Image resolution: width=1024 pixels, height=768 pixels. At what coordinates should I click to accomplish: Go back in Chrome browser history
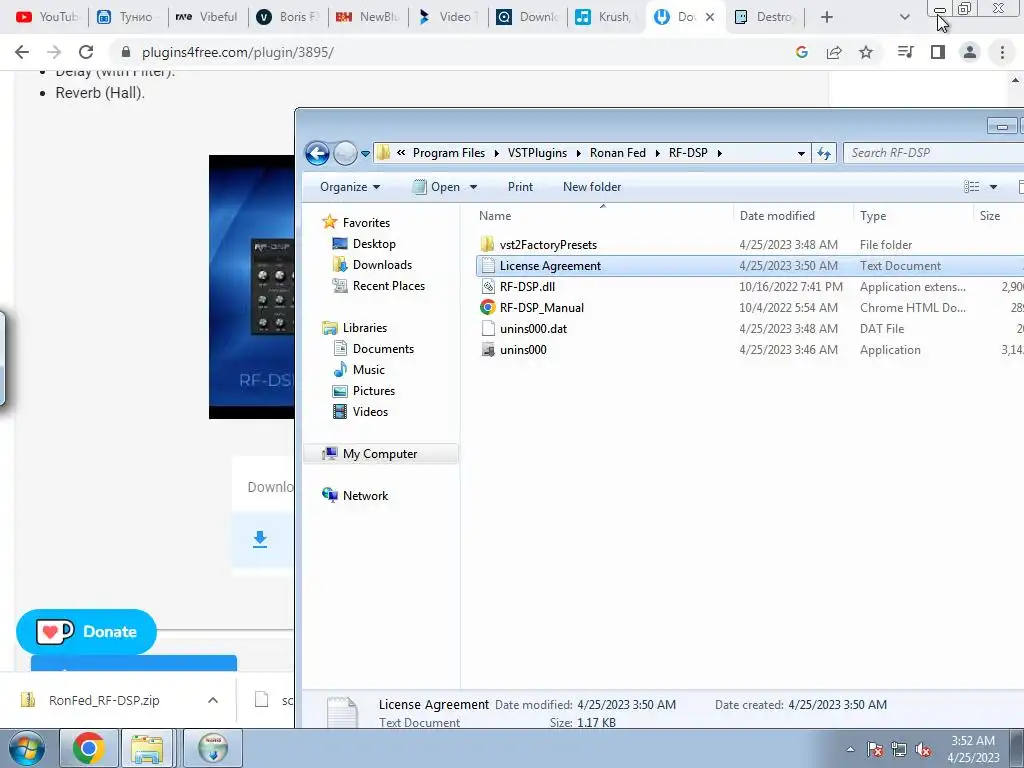22,52
